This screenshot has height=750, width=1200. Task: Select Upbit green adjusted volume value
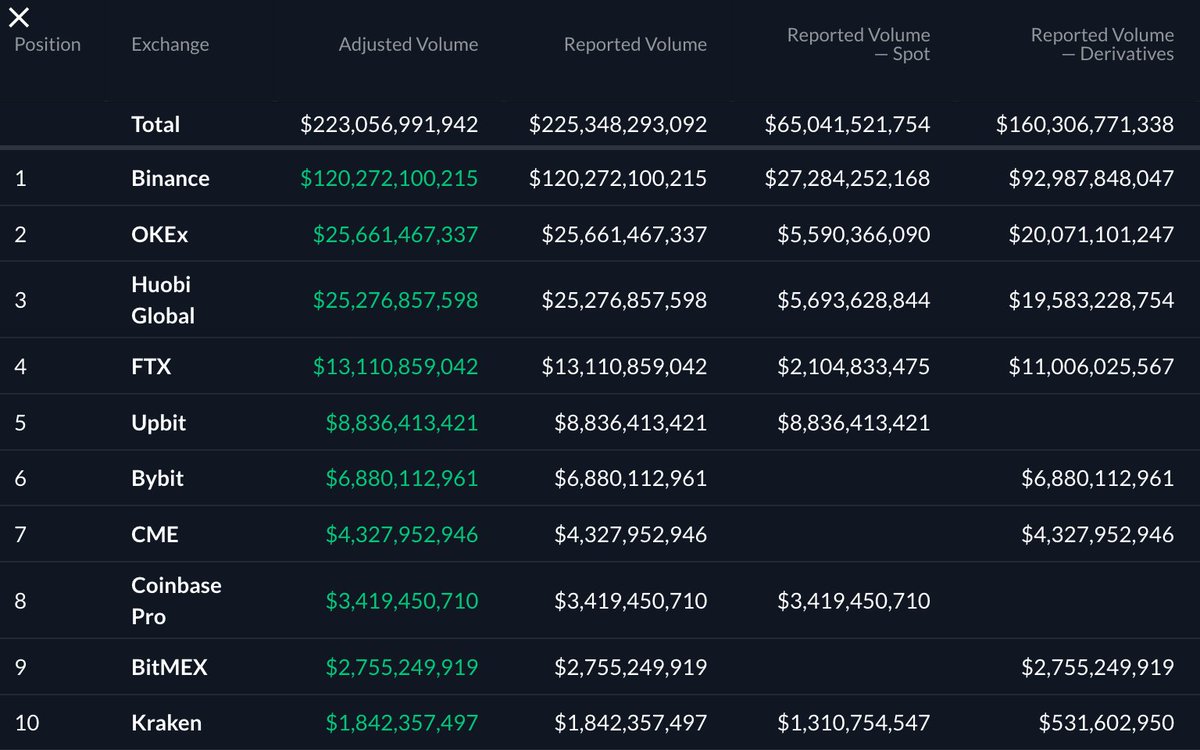coord(401,423)
